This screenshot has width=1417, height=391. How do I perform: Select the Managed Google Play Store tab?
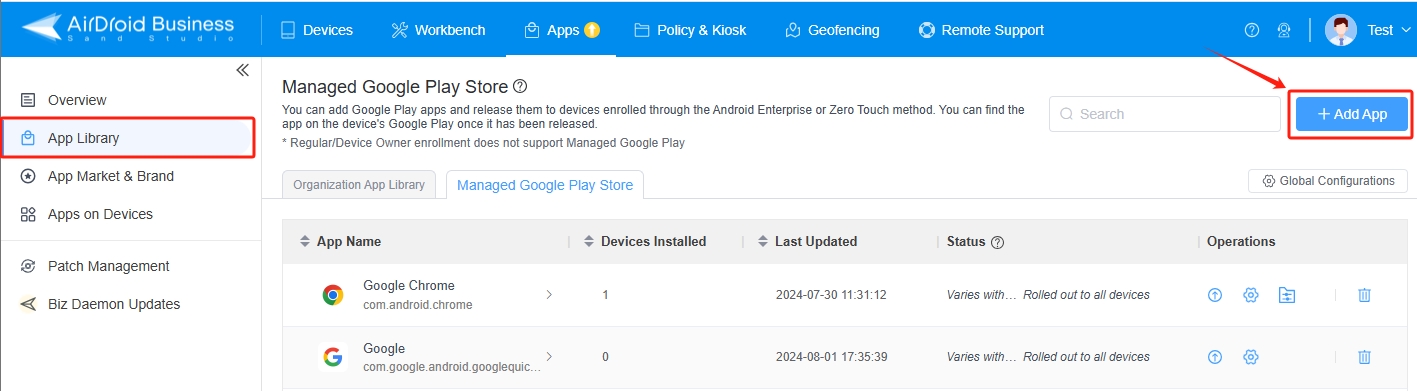[545, 185]
